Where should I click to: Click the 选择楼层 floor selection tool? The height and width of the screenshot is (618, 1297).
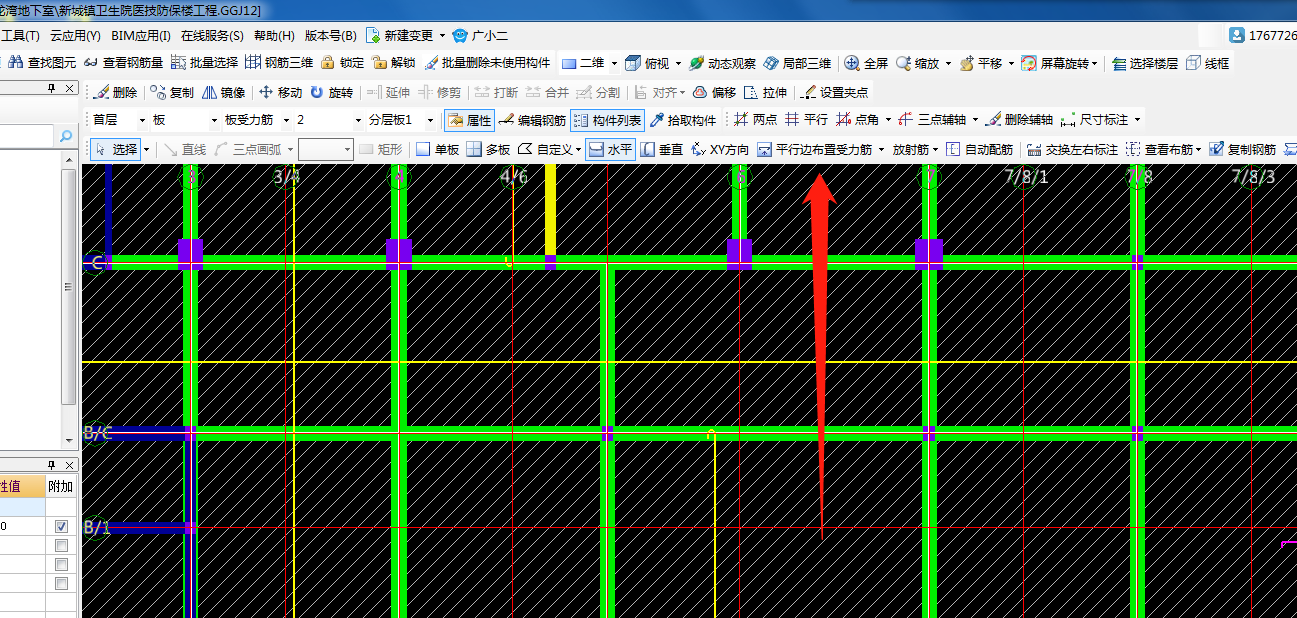click(1145, 63)
